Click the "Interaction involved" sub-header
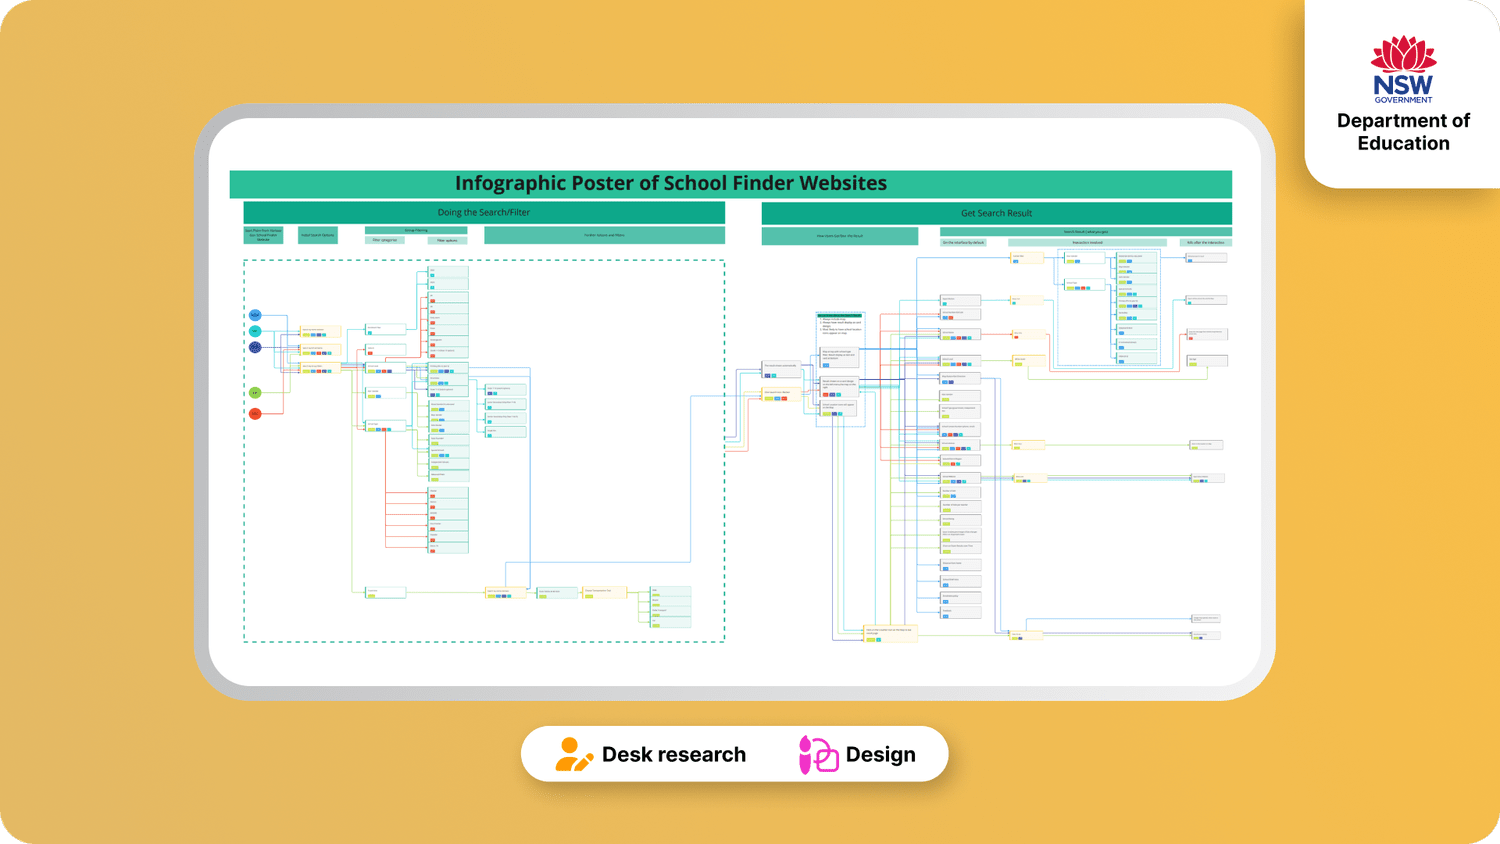Screen dimensions: 1500x844 click(1088, 242)
